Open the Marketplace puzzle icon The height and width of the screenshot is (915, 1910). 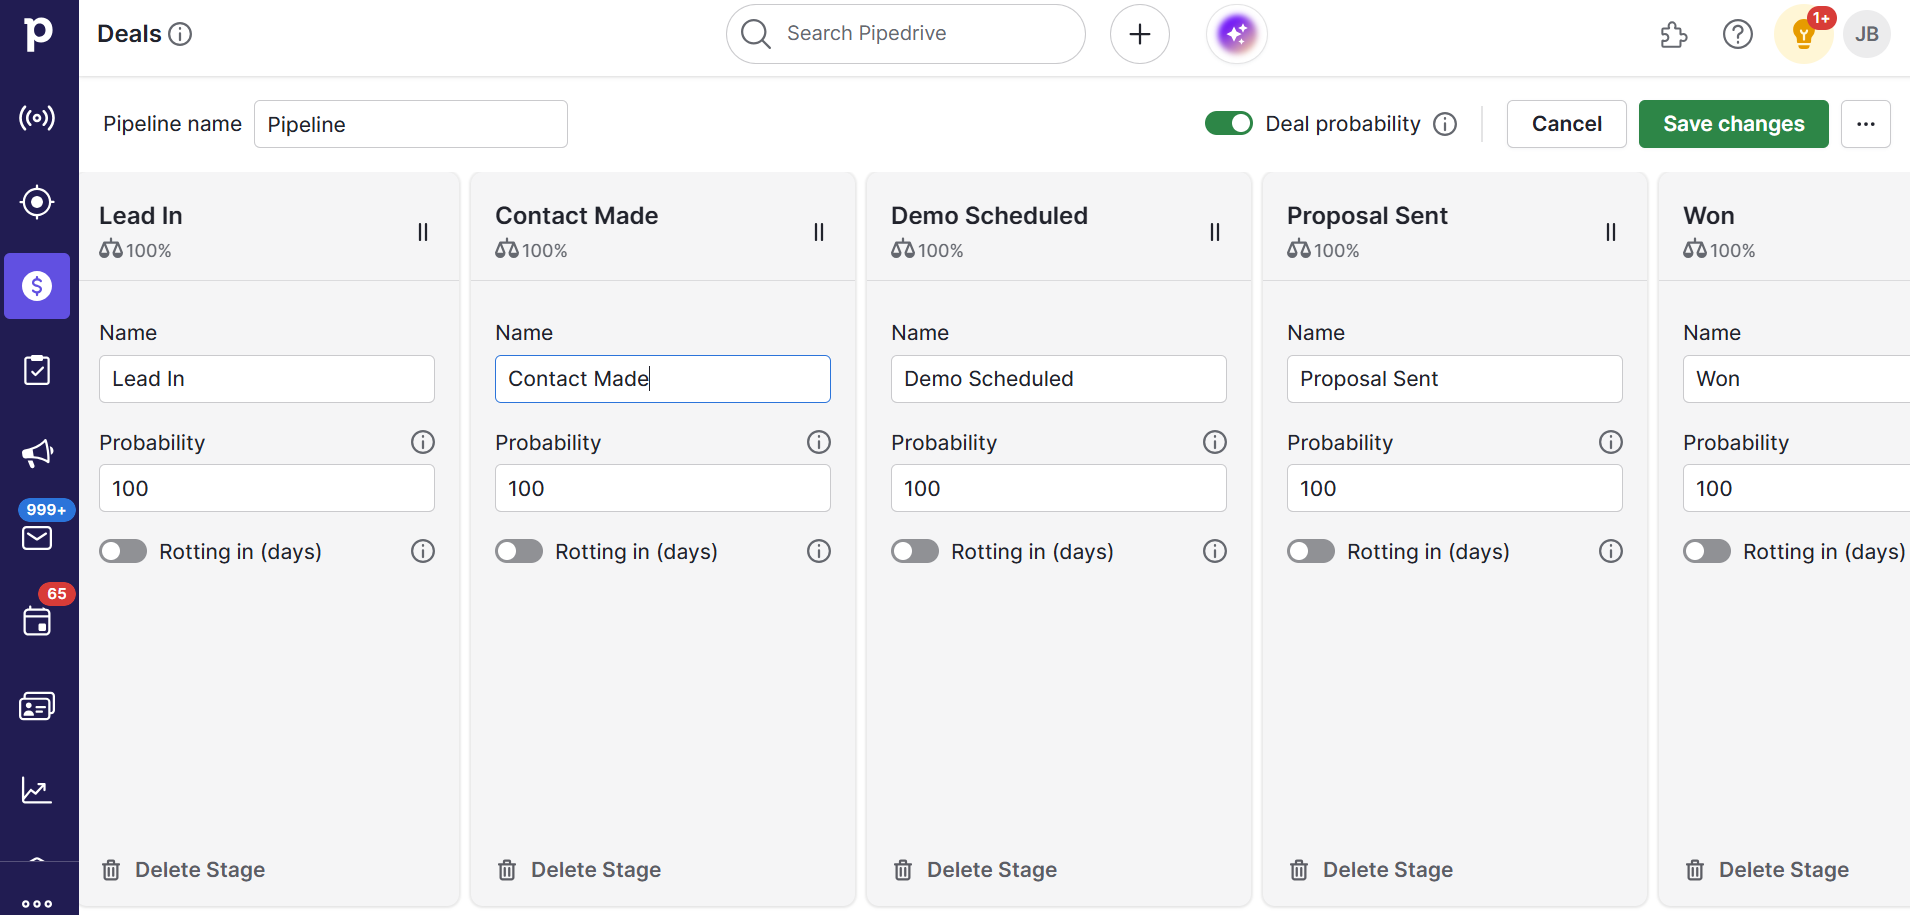pyautogui.click(x=1674, y=33)
